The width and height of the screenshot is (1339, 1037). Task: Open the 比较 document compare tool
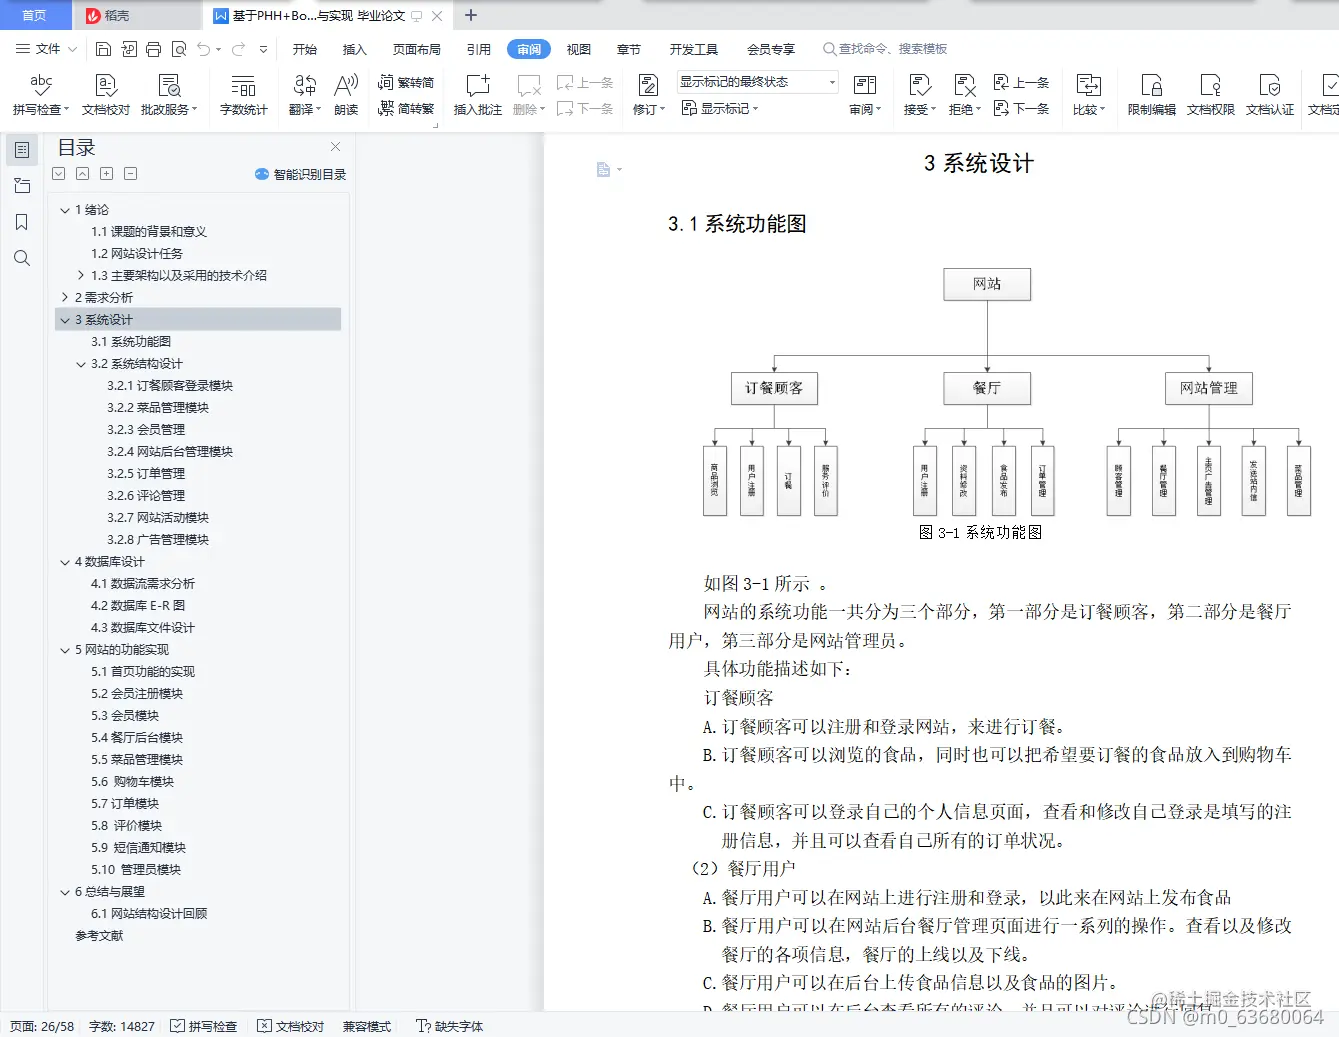click(x=1089, y=95)
